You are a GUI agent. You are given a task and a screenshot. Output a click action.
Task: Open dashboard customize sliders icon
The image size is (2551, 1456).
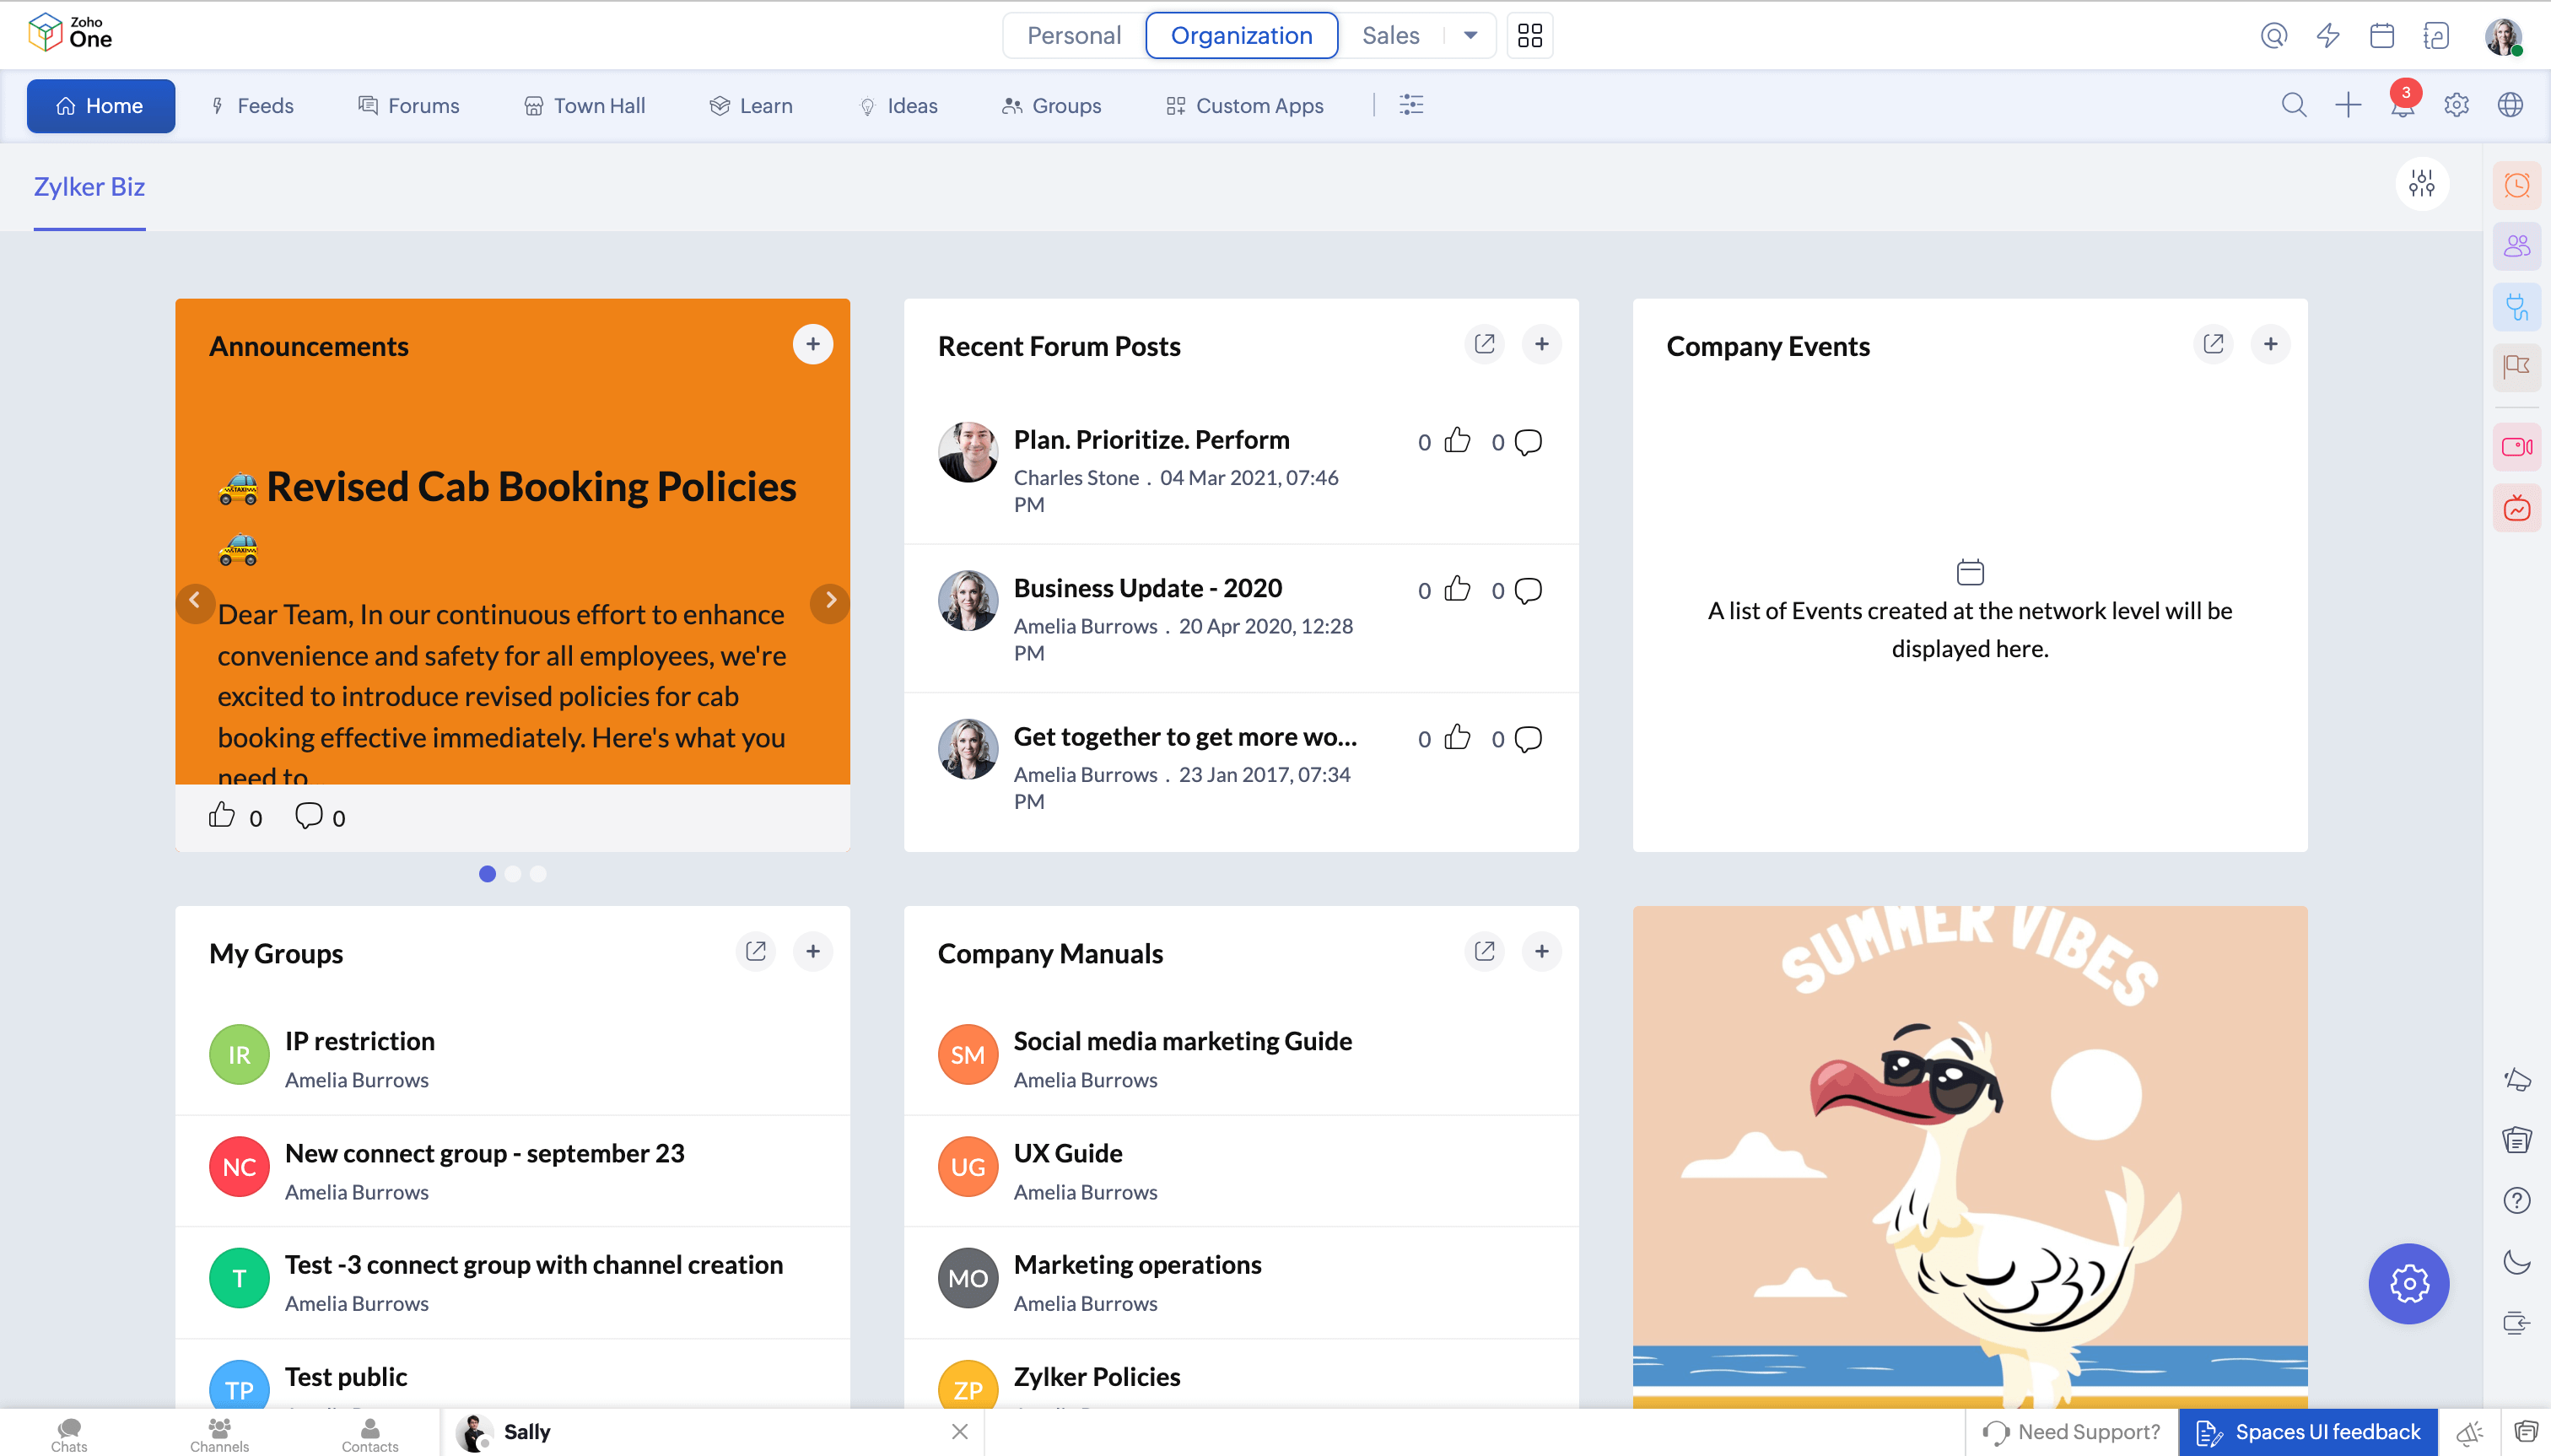click(2421, 184)
